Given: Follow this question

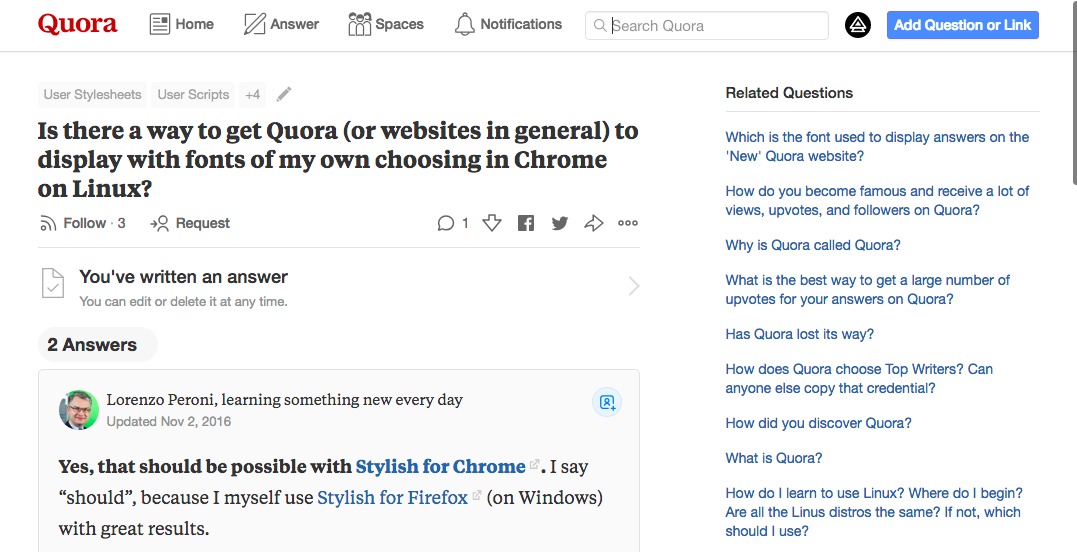Looking at the screenshot, I should pyautogui.click(x=82, y=223).
